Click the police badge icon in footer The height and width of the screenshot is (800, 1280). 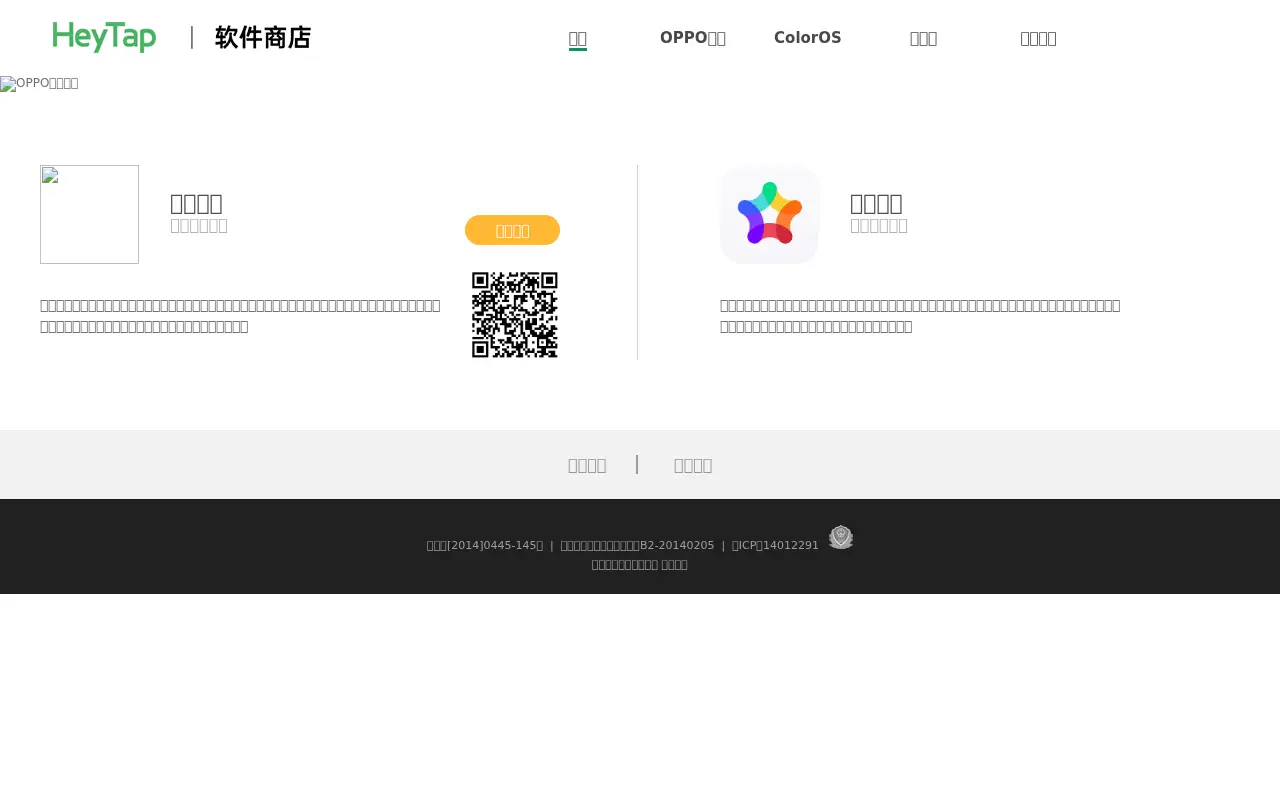pyautogui.click(x=841, y=538)
